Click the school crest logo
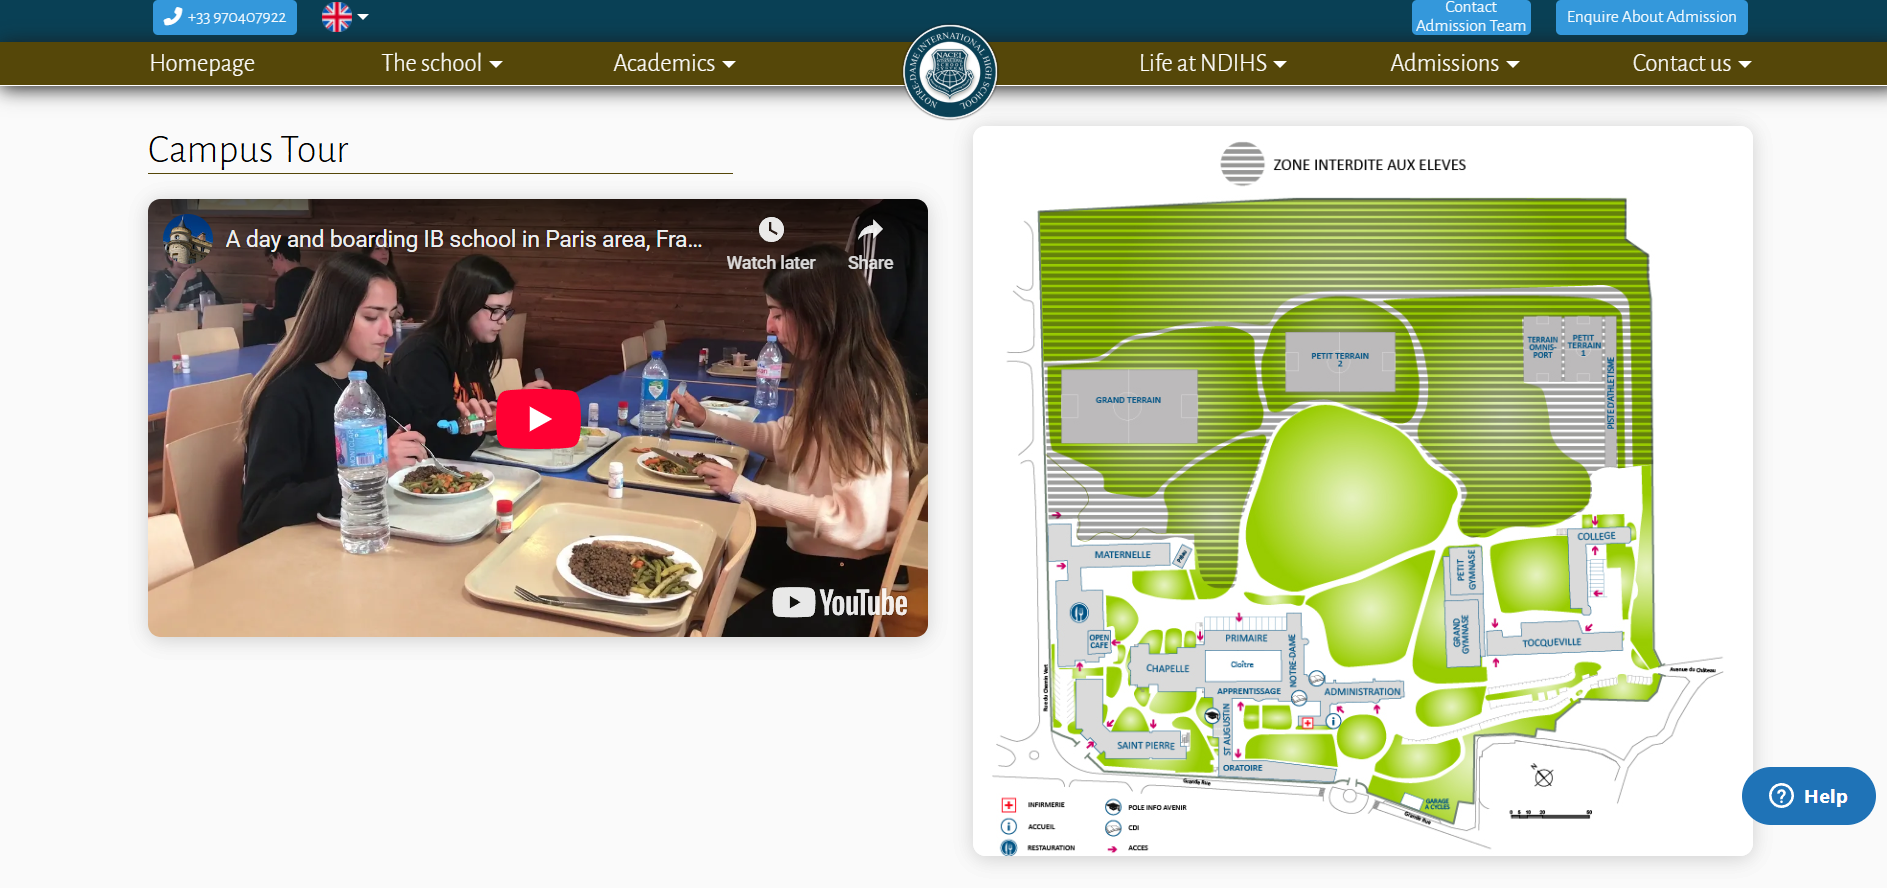 [x=949, y=72]
